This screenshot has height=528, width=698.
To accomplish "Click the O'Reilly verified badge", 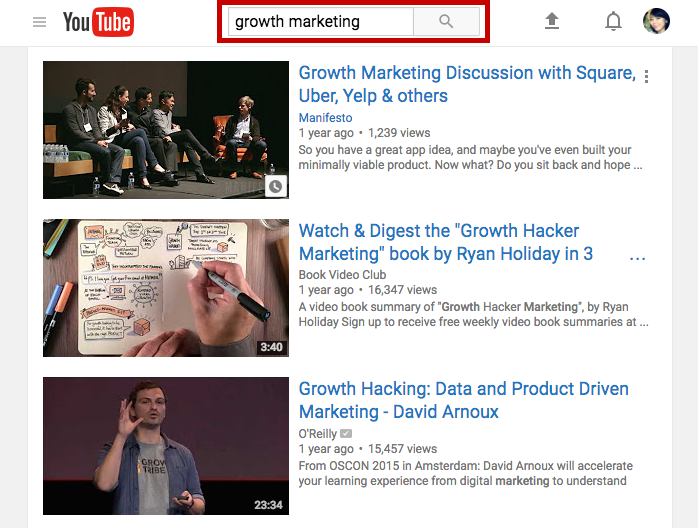I will (346, 433).
